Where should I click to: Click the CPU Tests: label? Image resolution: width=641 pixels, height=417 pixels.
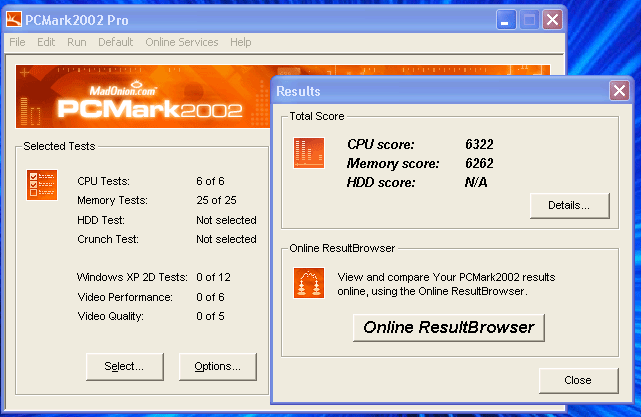pyautogui.click(x=103, y=181)
